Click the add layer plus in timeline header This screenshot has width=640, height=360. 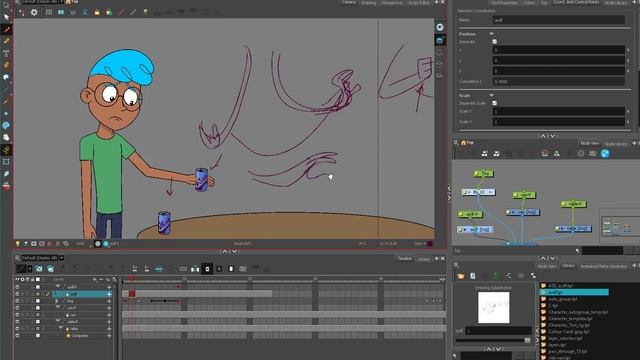[x=95, y=280]
